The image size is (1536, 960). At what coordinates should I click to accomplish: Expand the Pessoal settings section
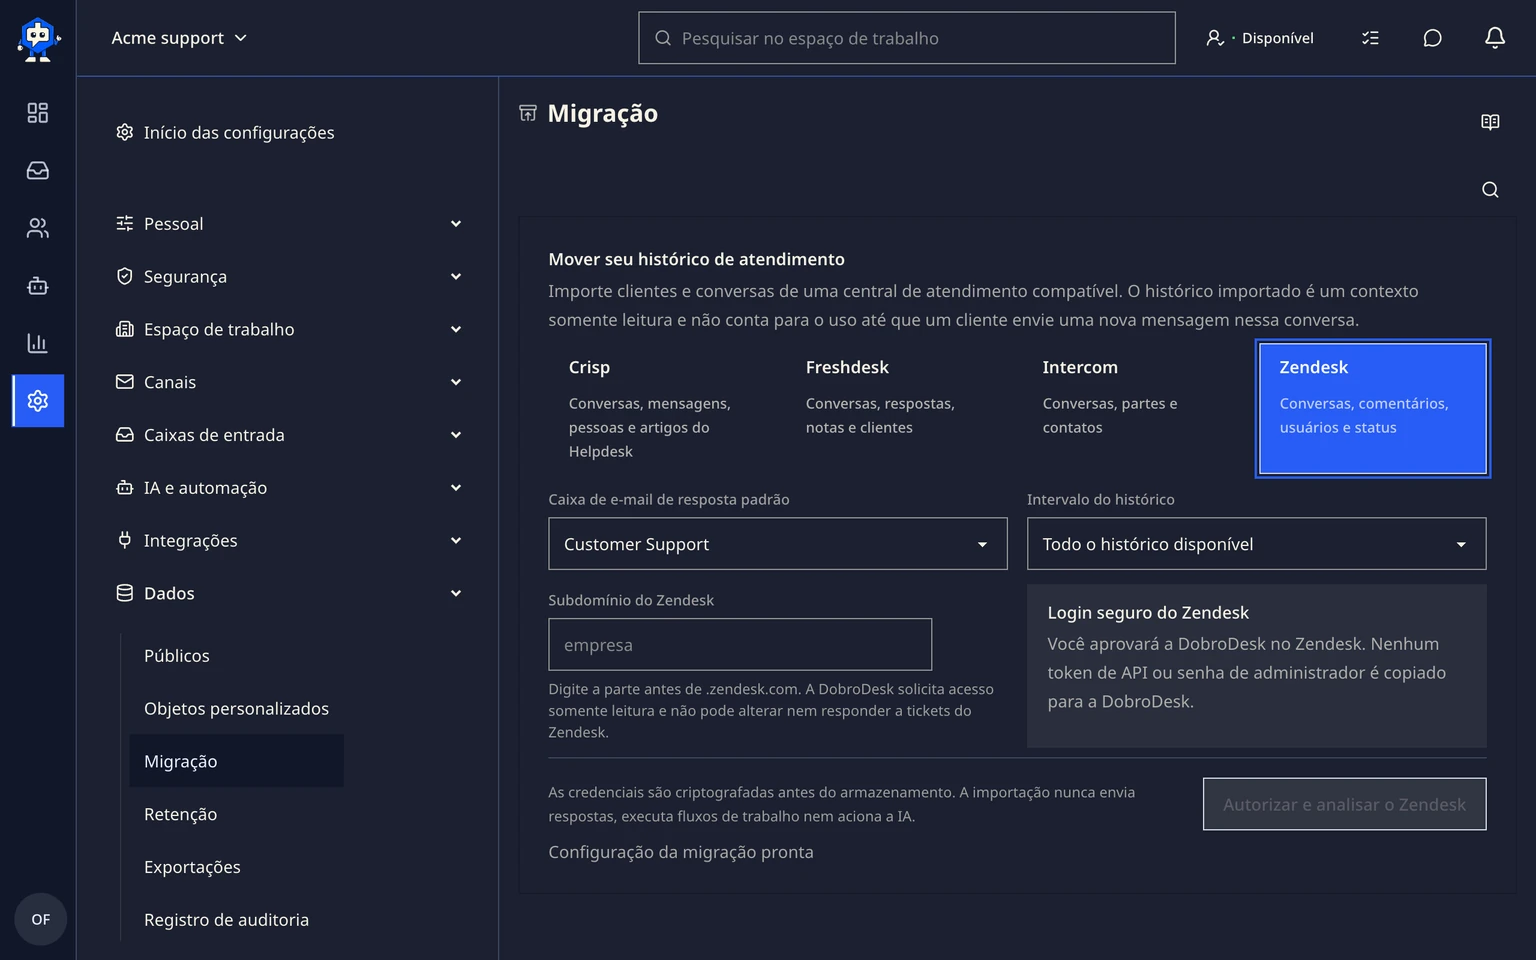(x=289, y=224)
